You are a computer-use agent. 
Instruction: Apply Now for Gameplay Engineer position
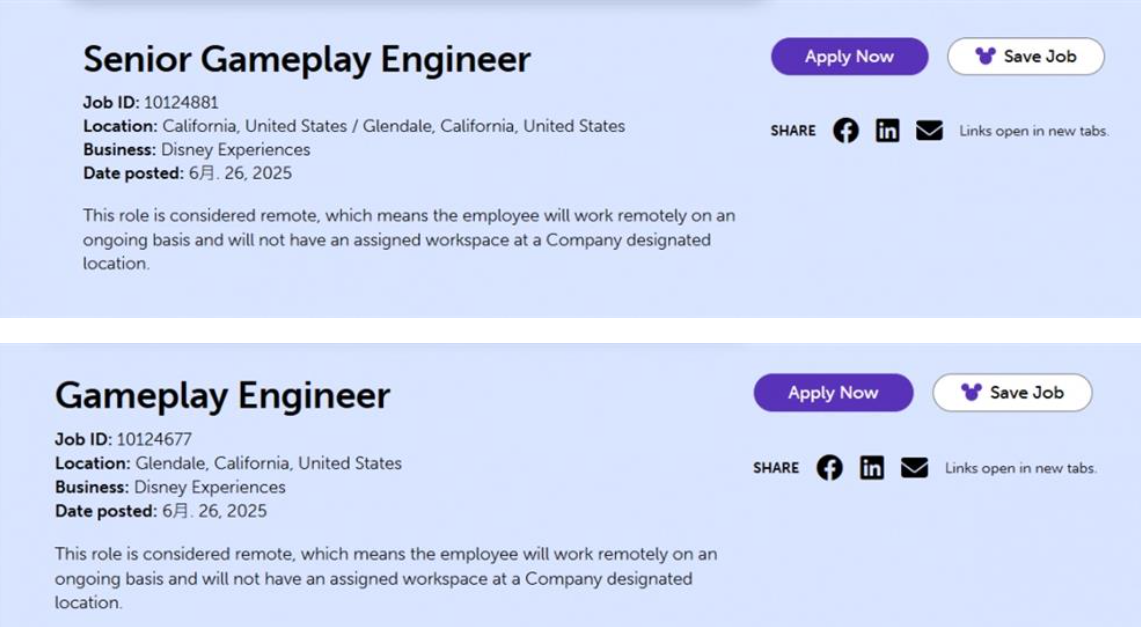pos(833,393)
